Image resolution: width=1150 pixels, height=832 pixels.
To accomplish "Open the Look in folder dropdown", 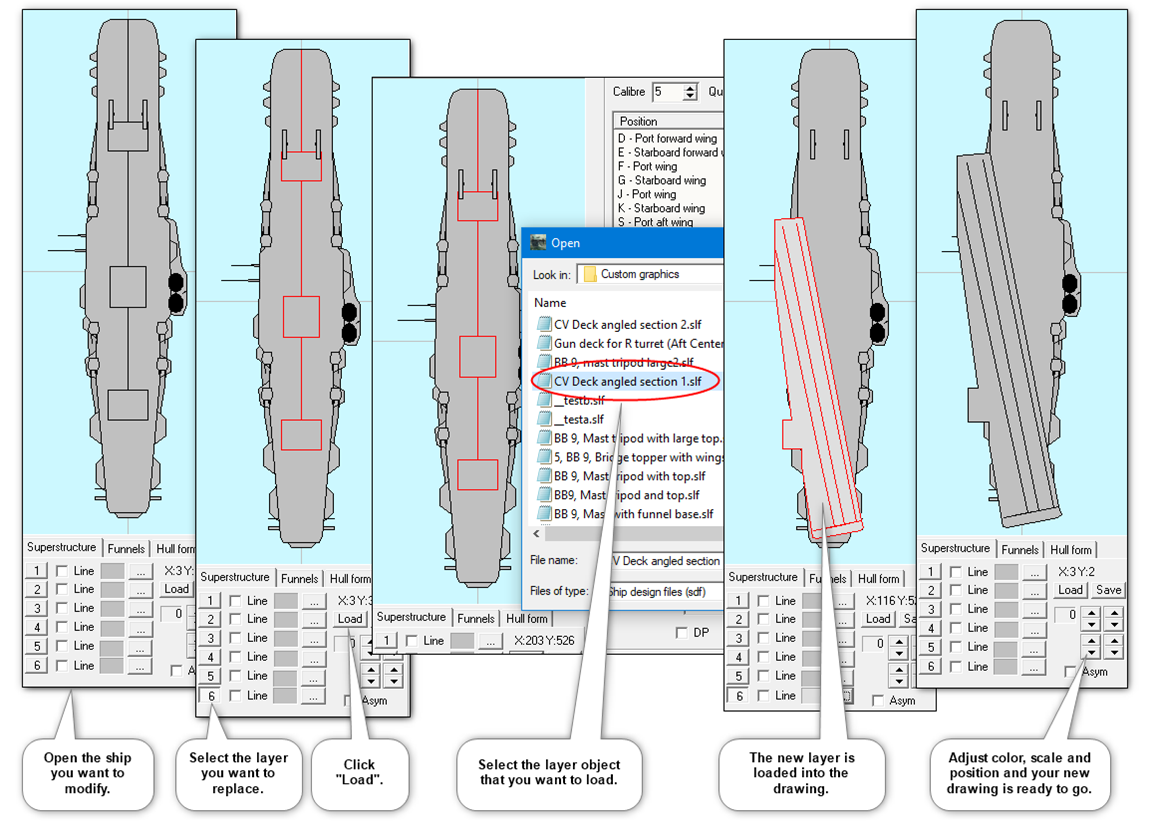I will tap(650, 274).
